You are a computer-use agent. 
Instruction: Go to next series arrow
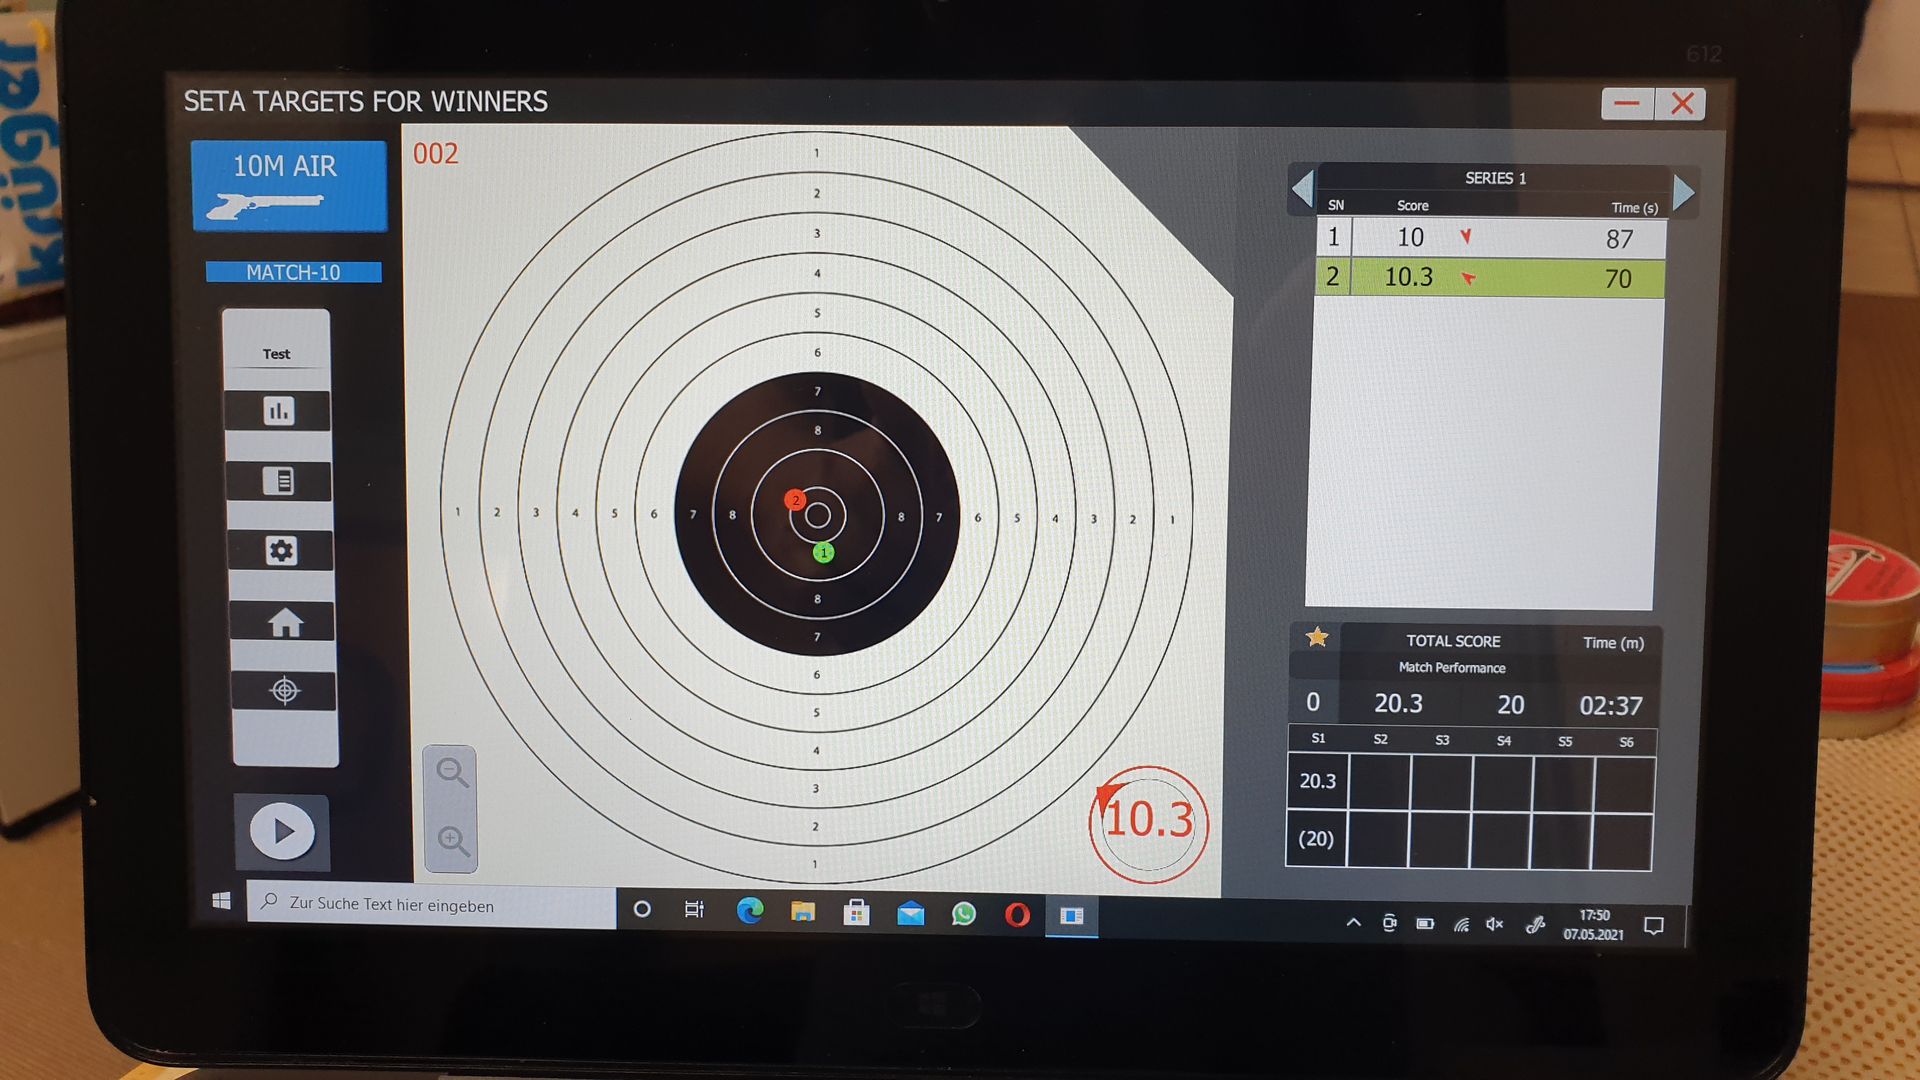[1684, 192]
